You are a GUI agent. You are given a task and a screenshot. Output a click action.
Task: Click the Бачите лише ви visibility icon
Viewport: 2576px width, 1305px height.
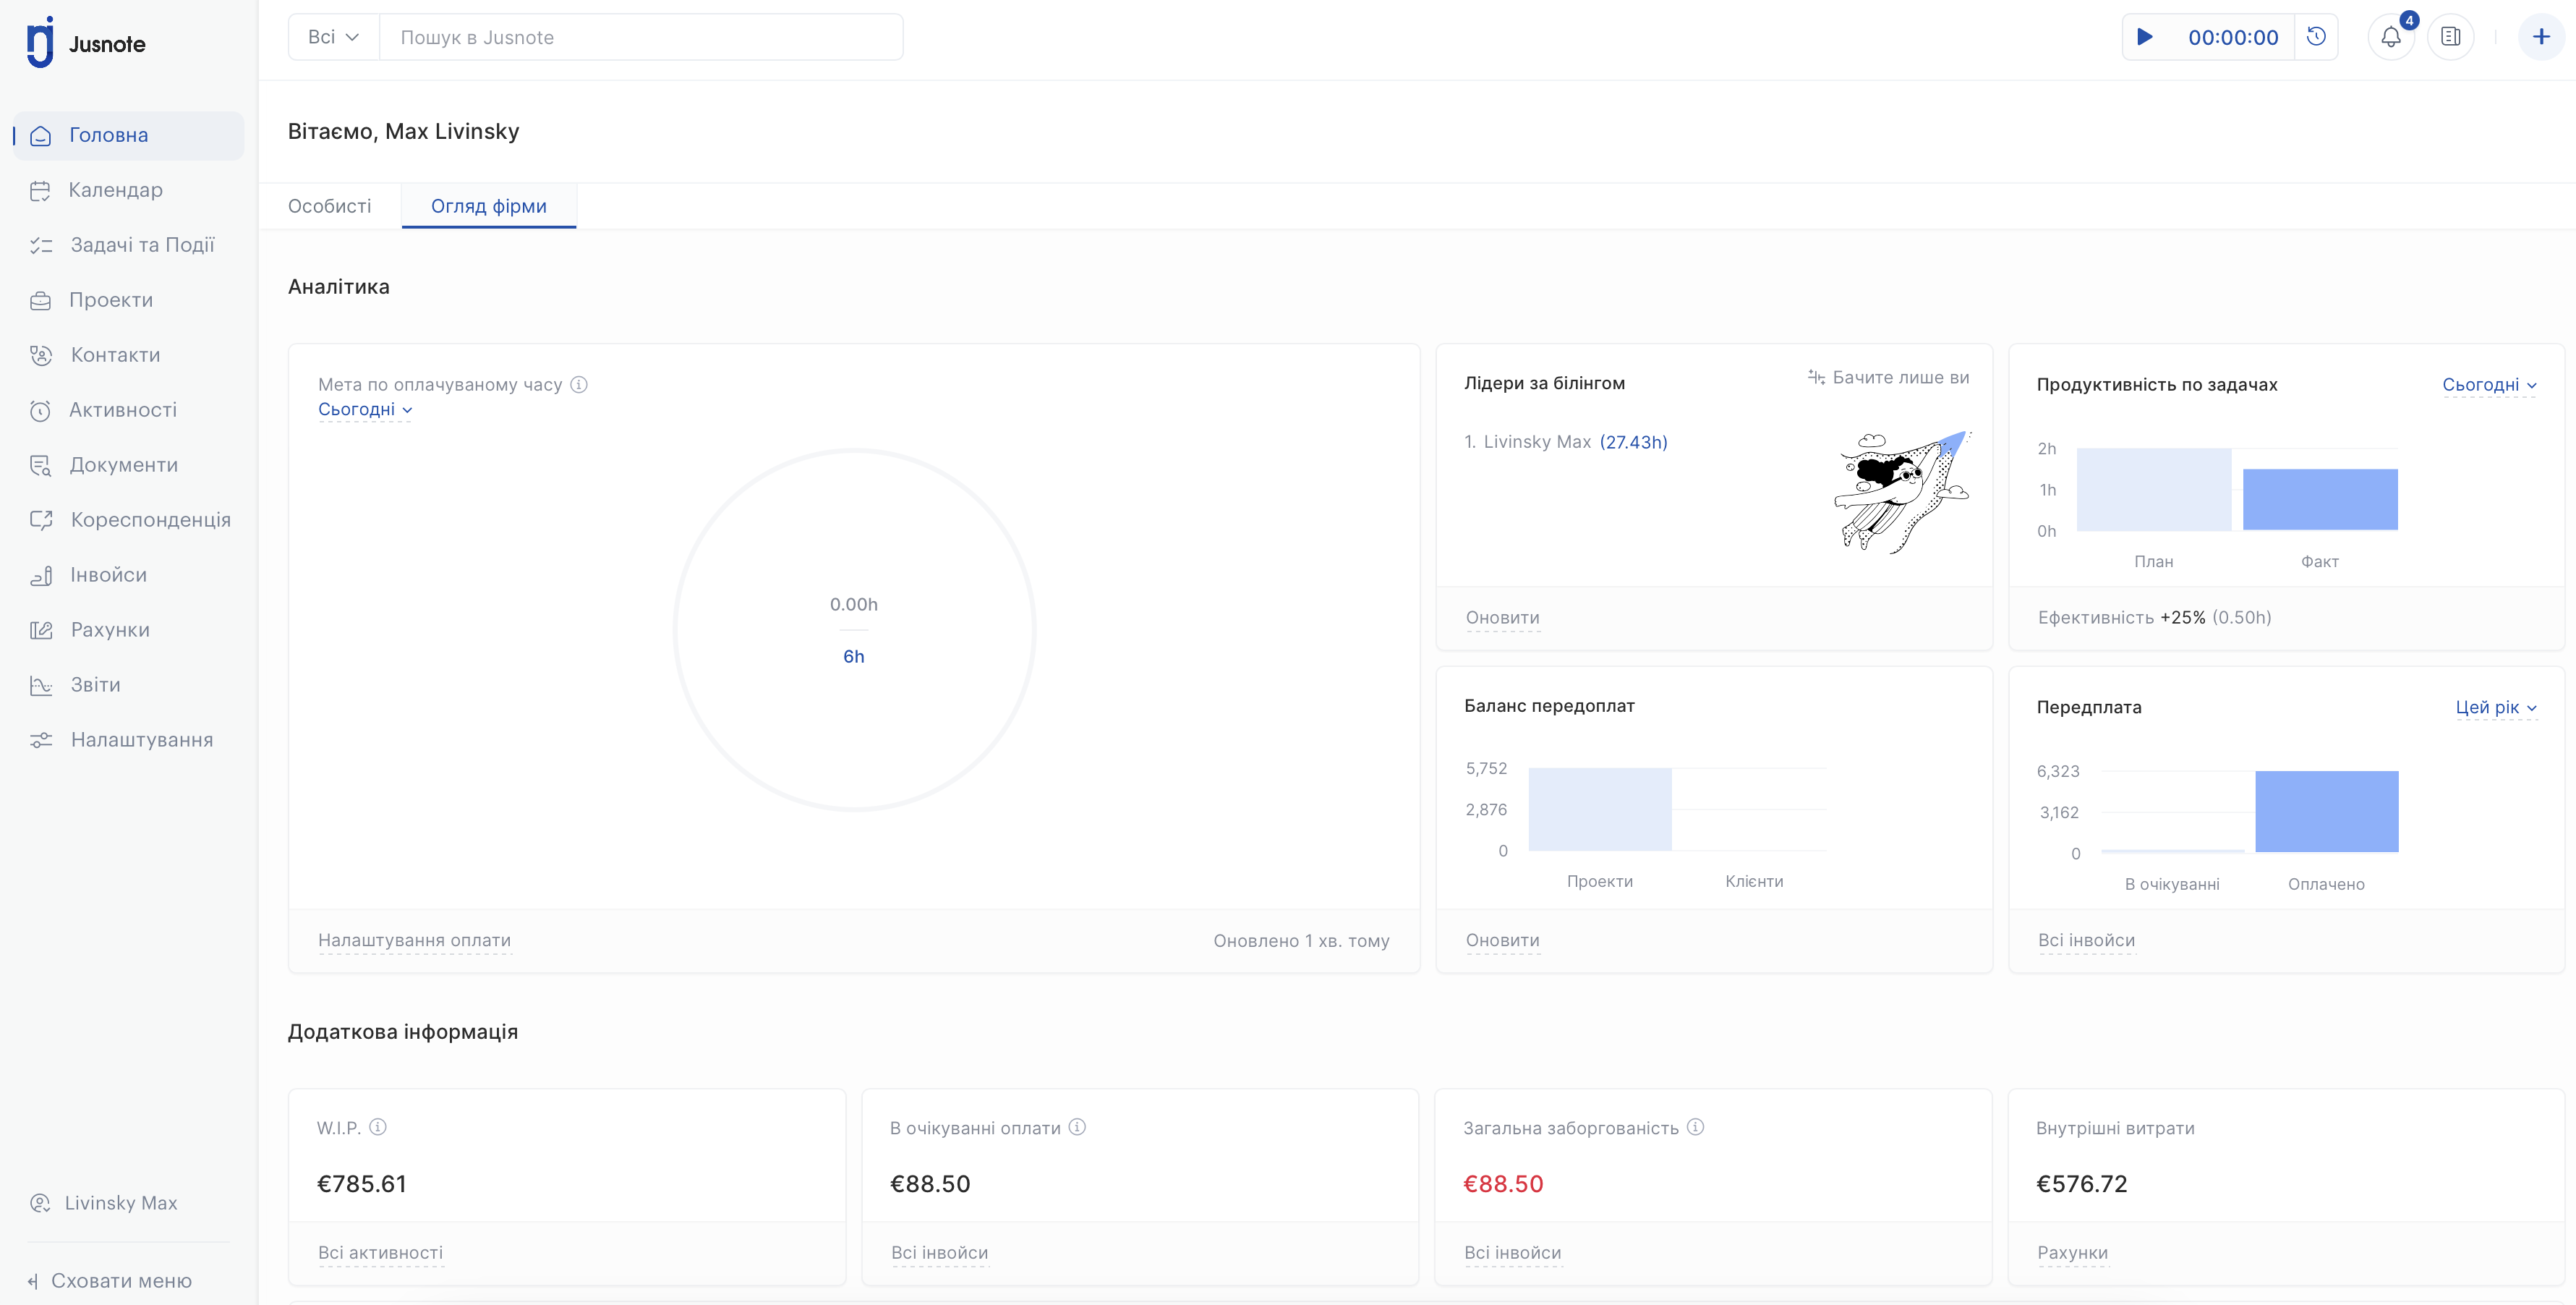(x=1816, y=377)
